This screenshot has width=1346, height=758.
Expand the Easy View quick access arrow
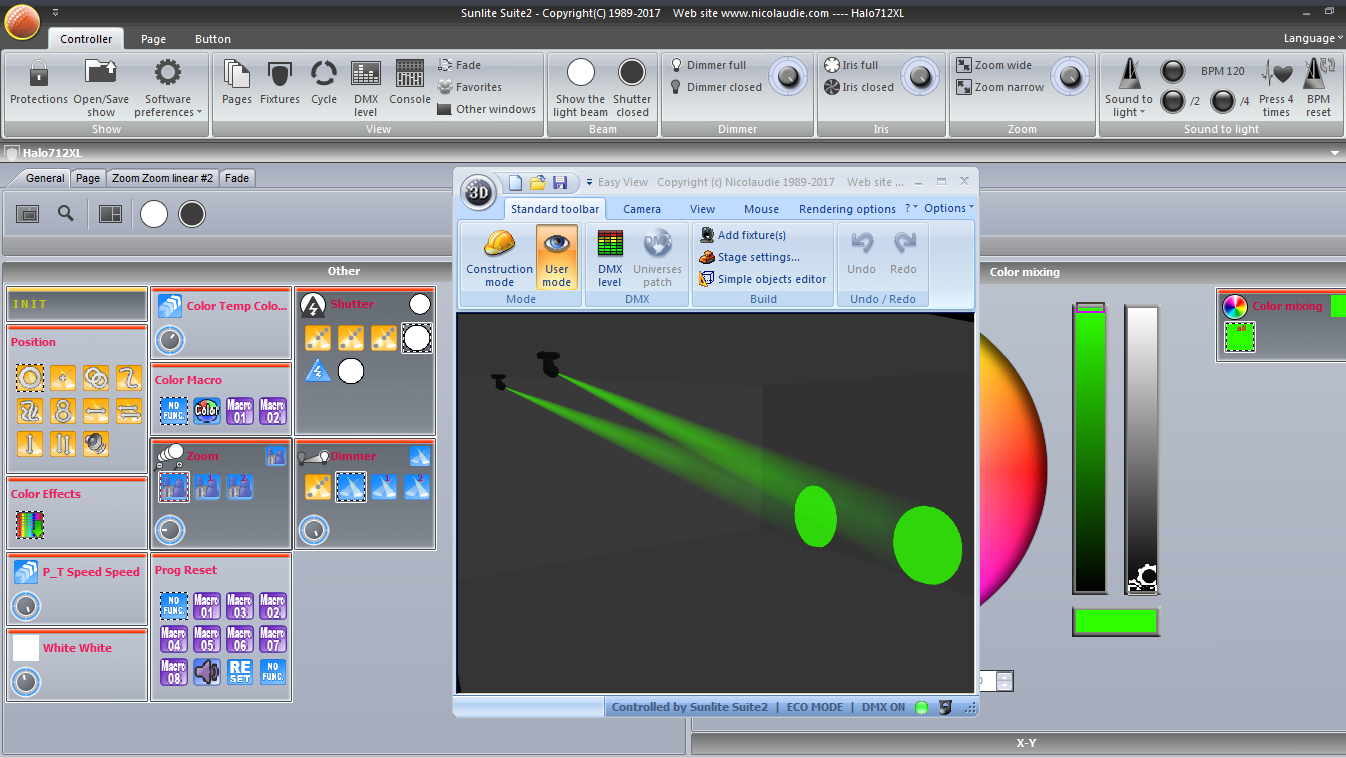pyautogui.click(x=588, y=182)
